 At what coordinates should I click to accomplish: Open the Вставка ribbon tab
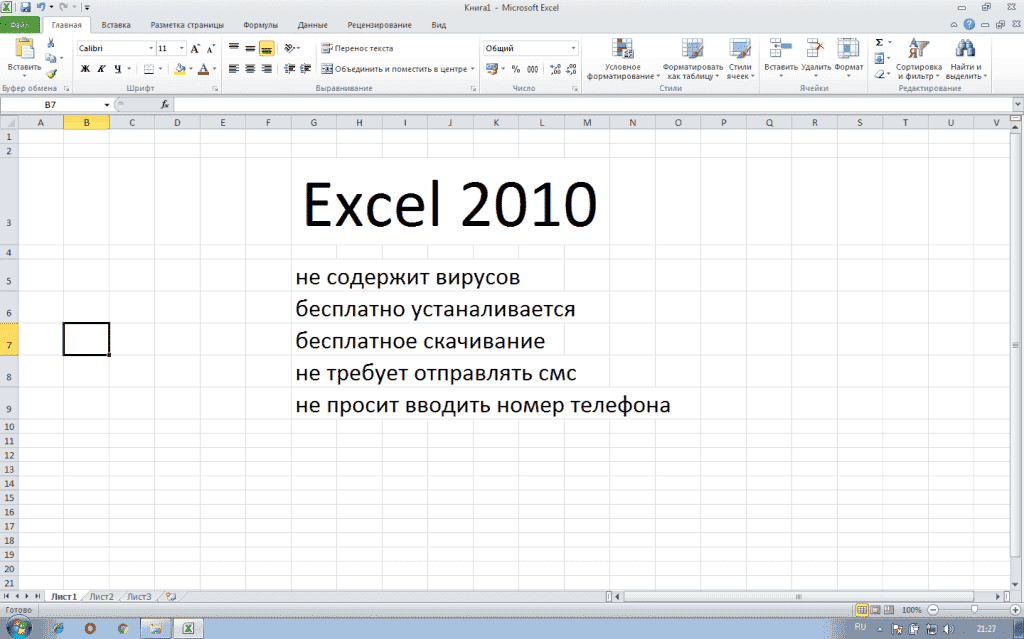point(118,25)
